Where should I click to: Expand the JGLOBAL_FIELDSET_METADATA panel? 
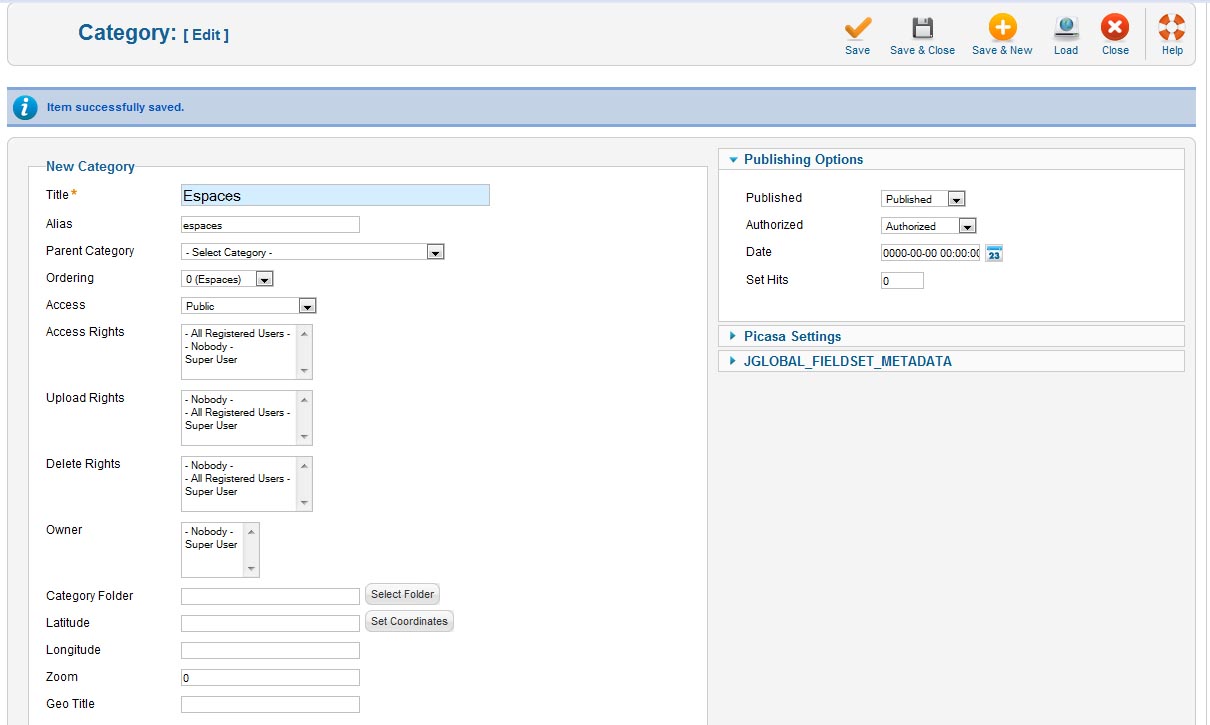pos(847,361)
